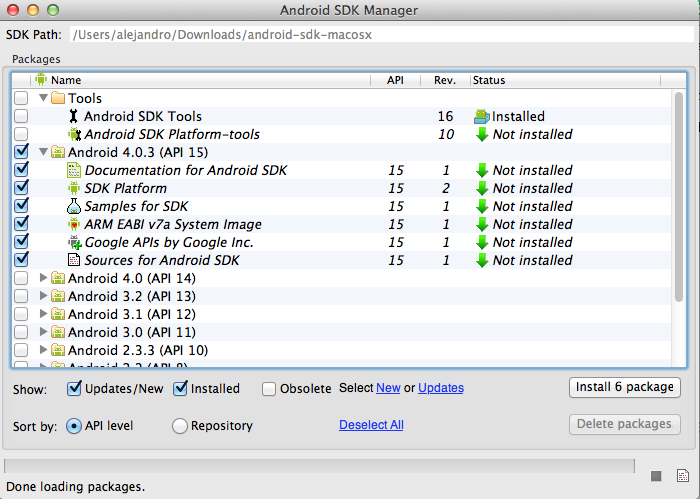Select the API level sort radio button
Viewport: 700px width, 499px height.
coord(74,426)
